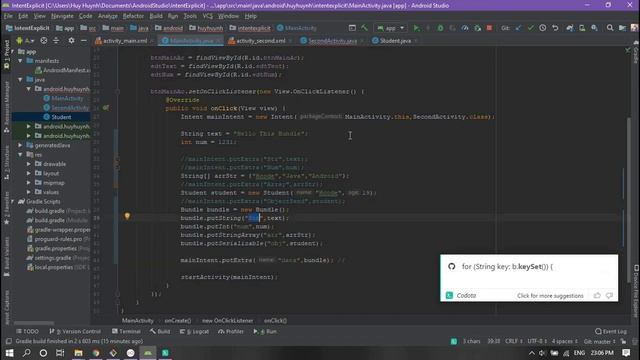Viewport: 640px width, 360px height.
Task: Stop the running app with red square
Action: (489, 28)
